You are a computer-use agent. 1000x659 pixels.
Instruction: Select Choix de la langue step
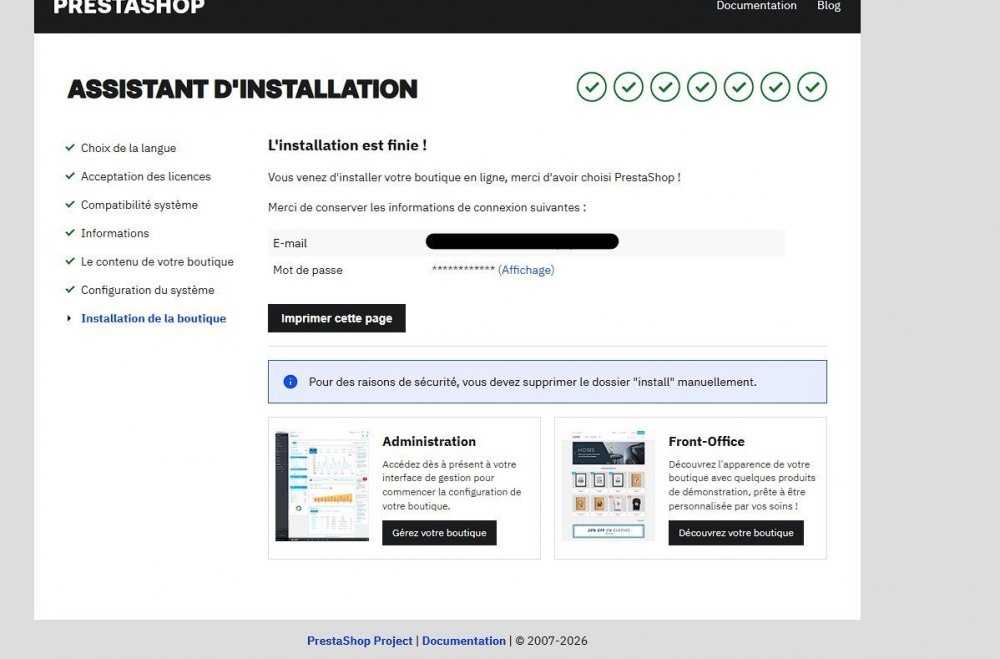[128, 148]
